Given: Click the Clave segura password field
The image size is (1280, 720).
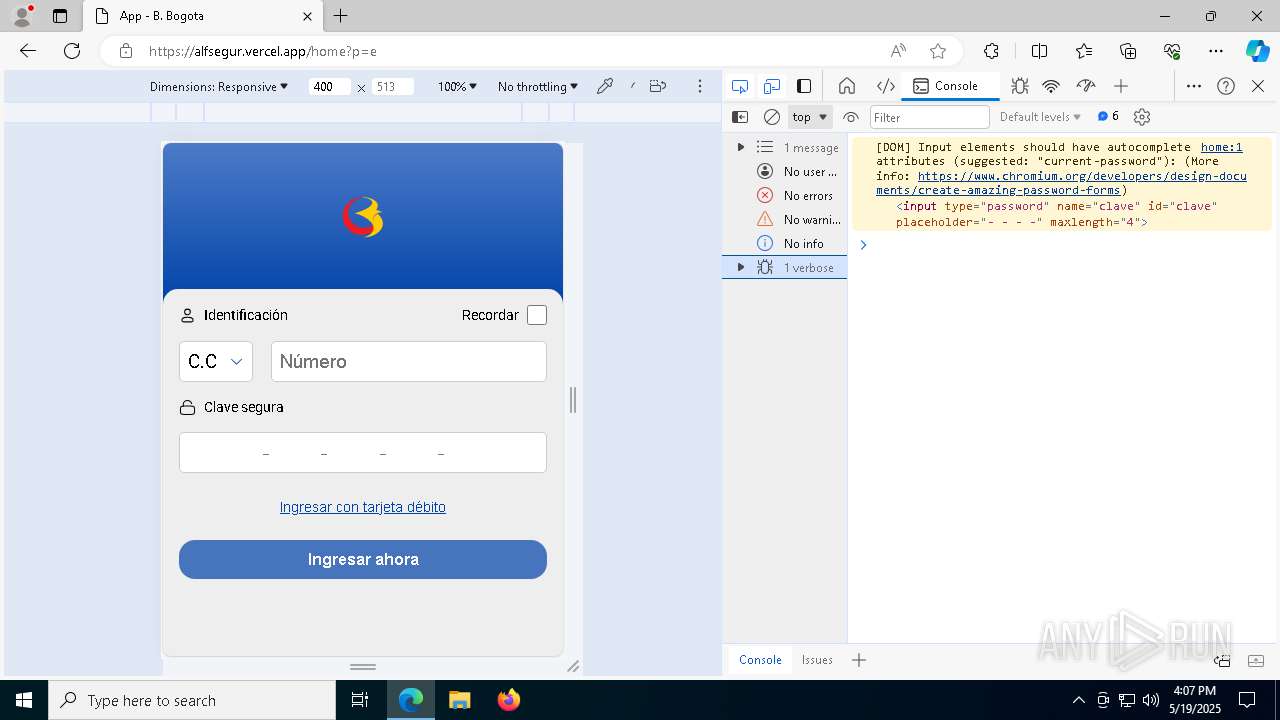Looking at the screenshot, I should tap(363, 452).
